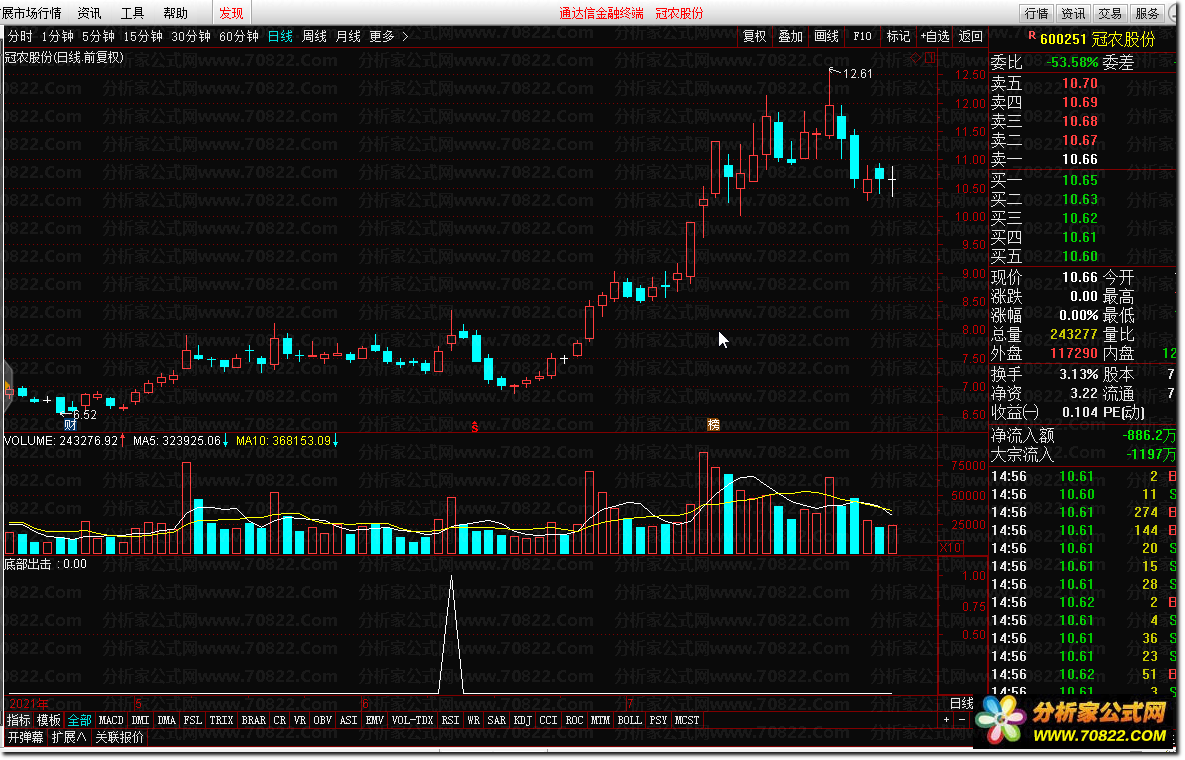Select the DMA indicator
The image size is (1185, 760).
(x=167, y=721)
